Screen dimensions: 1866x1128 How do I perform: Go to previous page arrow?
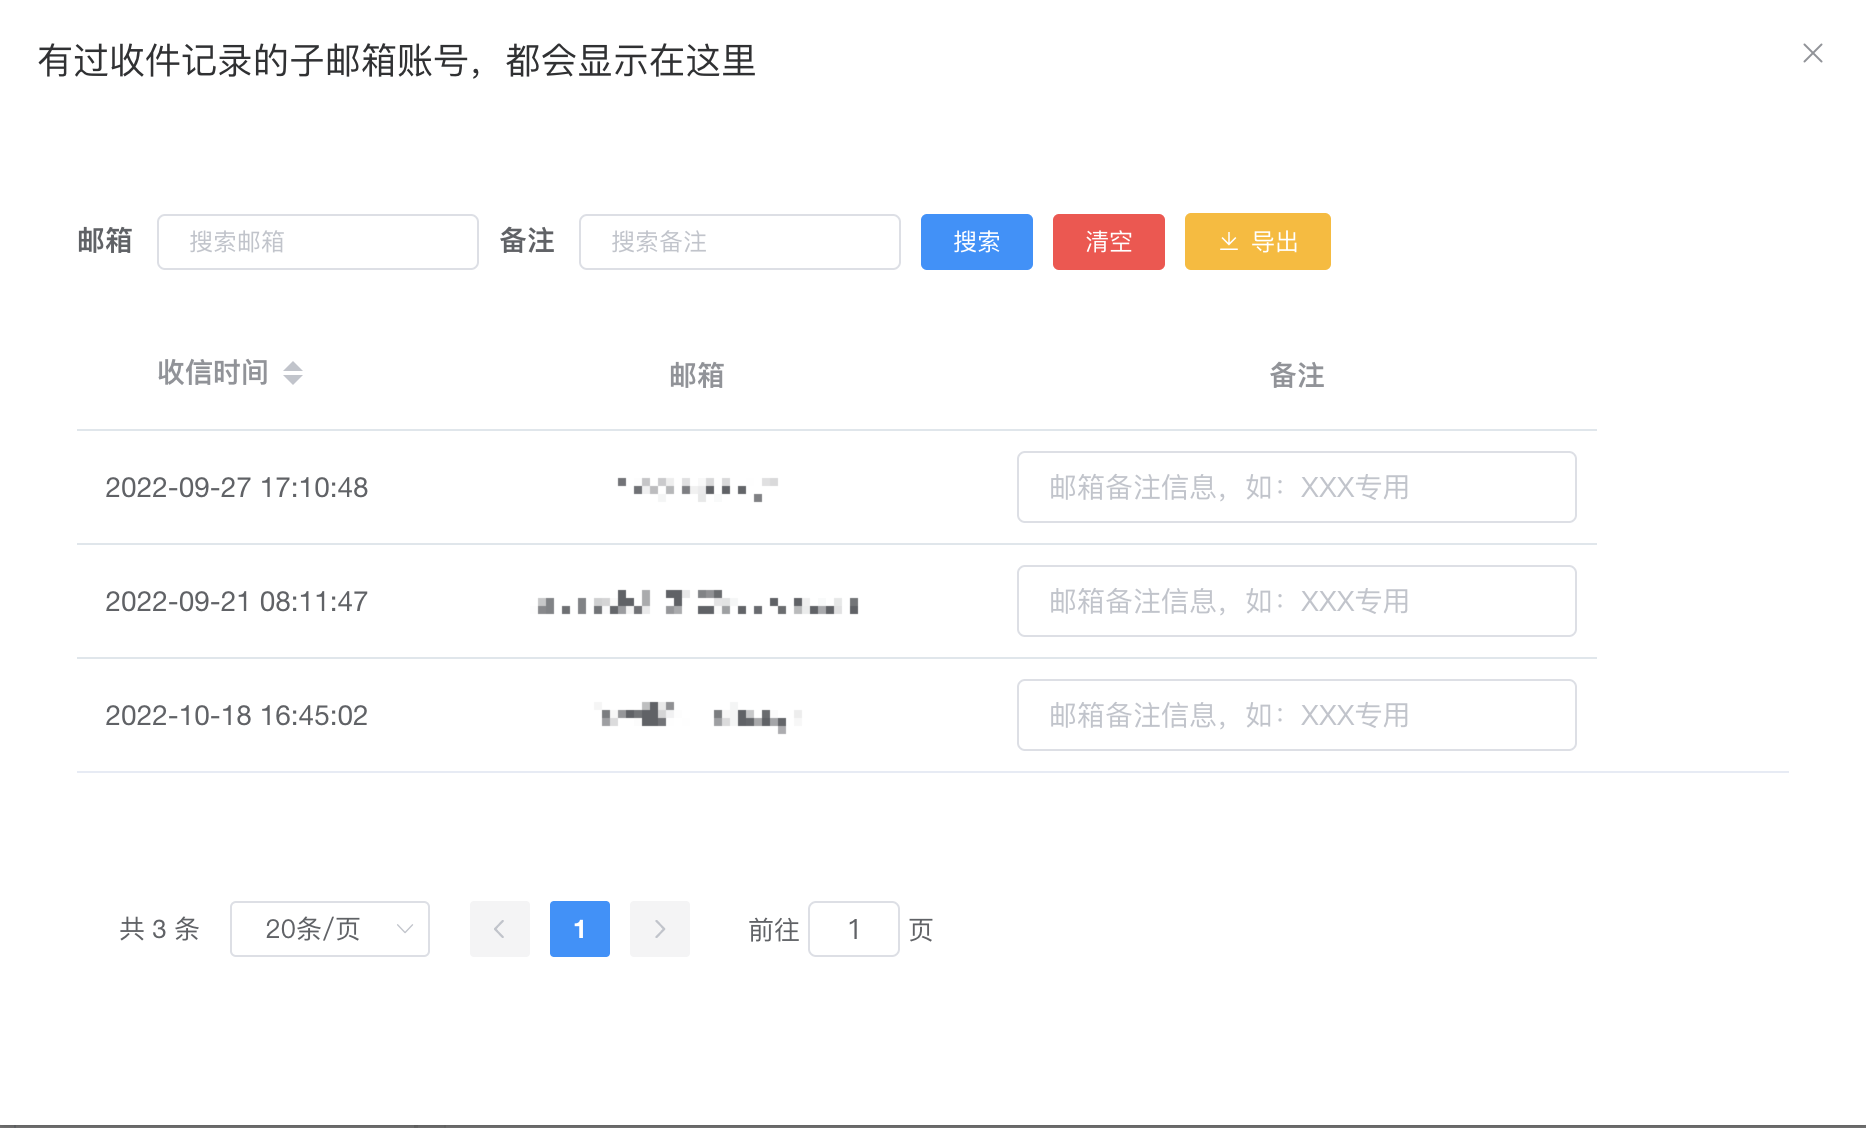(x=500, y=929)
